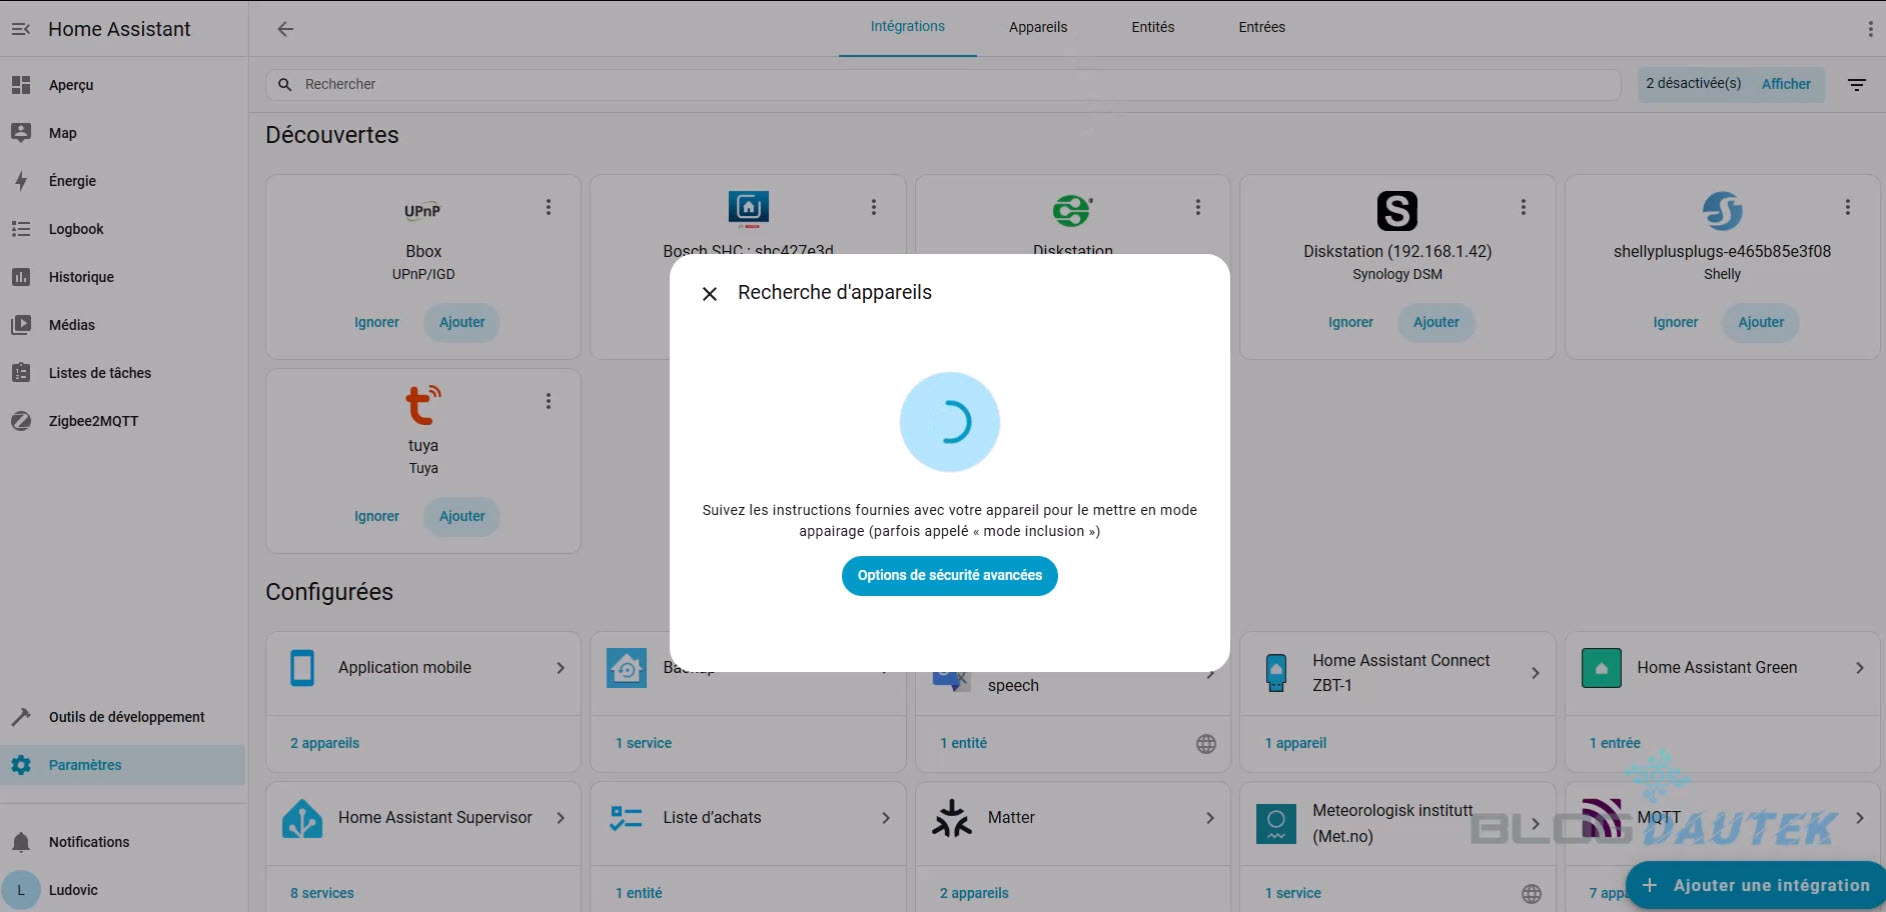Image resolution: width=1886 pixels, height=912 pixels.
Task: Open three-dot menu on shellyplusplugs card
Action: pos(1847,207)
